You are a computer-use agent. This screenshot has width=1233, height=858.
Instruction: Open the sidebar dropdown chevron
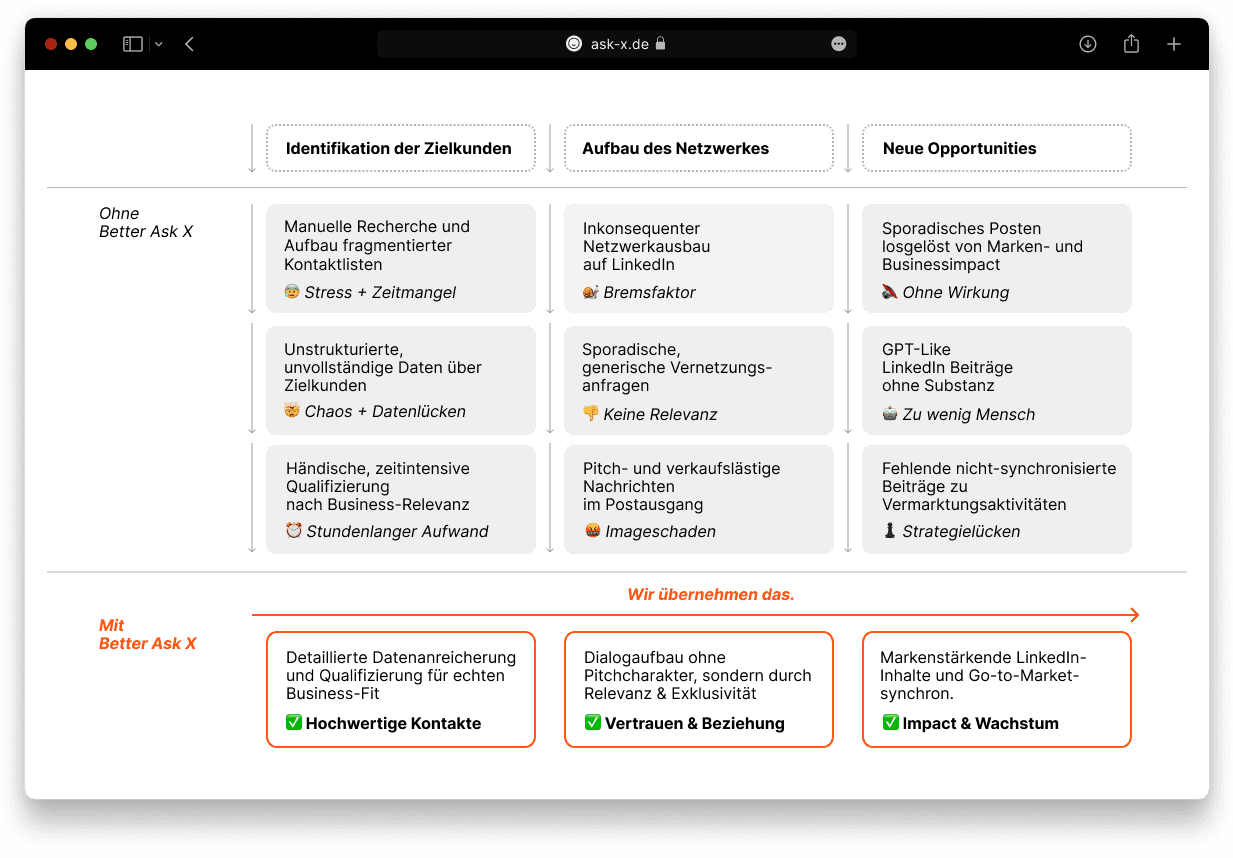point(159,44)
